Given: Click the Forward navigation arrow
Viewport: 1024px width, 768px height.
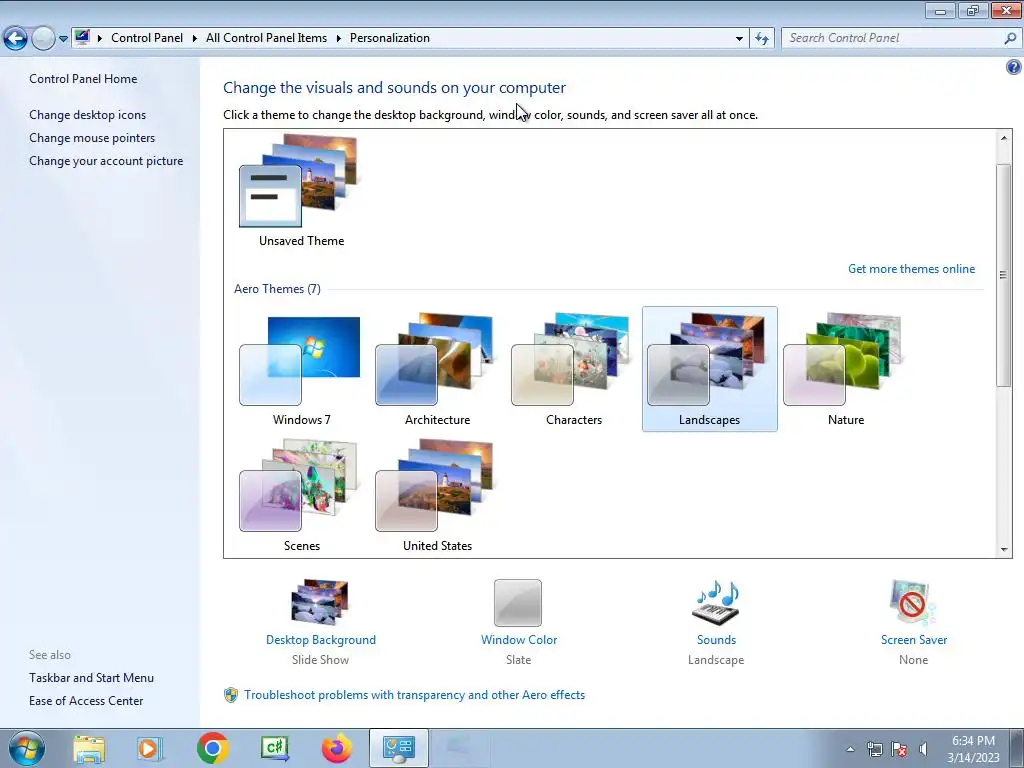Looking at the screenshot, I should point(43,39).
